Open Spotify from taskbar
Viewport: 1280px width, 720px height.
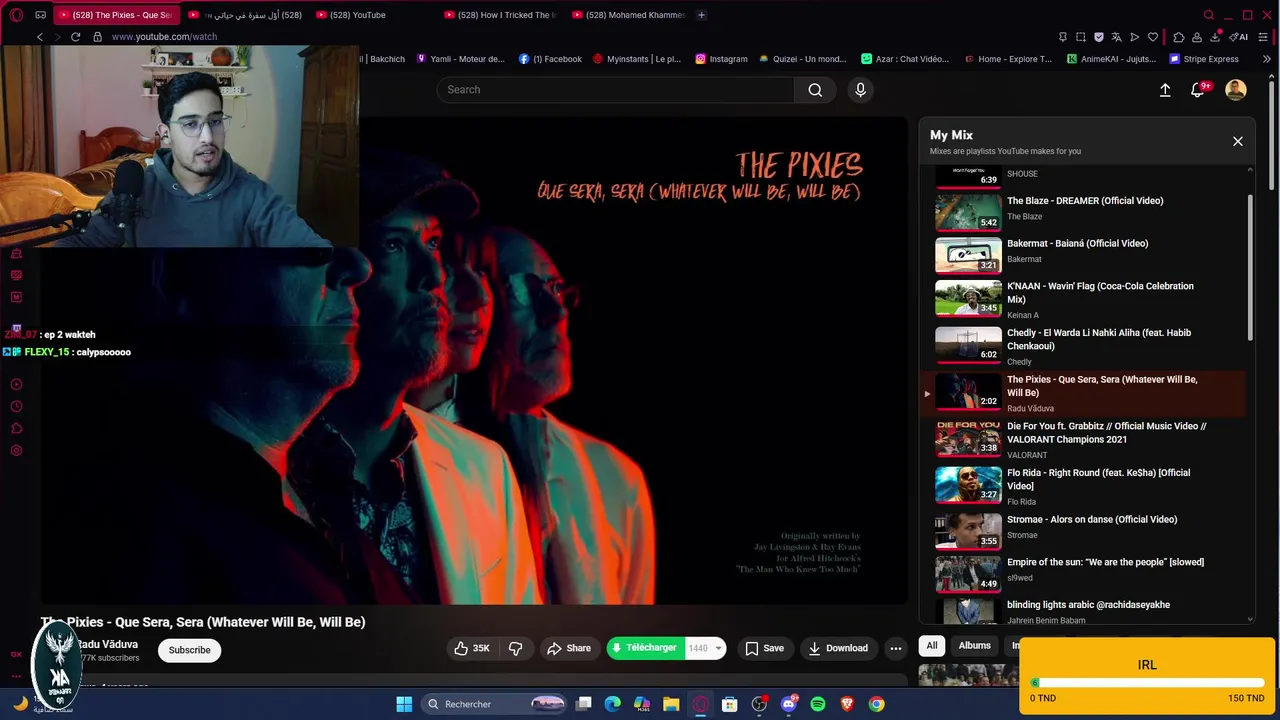818,704
